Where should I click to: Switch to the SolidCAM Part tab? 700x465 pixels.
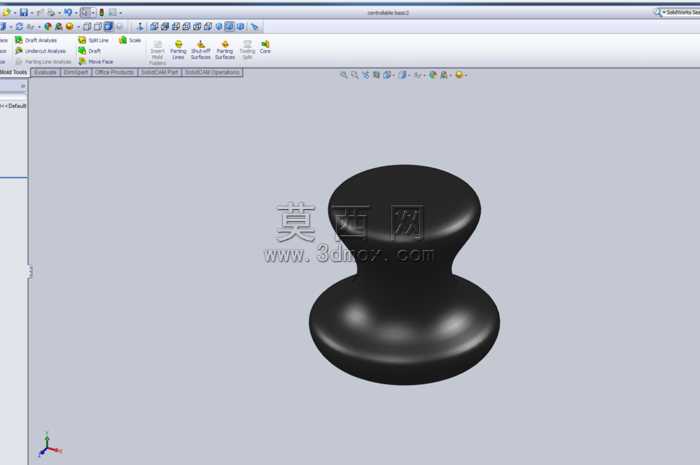159,72
